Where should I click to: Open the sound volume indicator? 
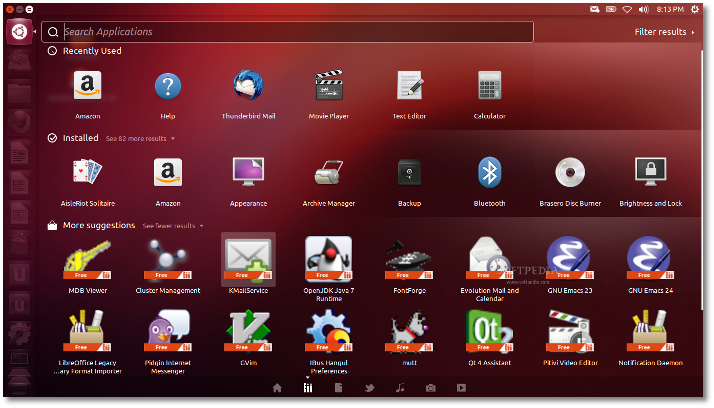pos(643,9)
